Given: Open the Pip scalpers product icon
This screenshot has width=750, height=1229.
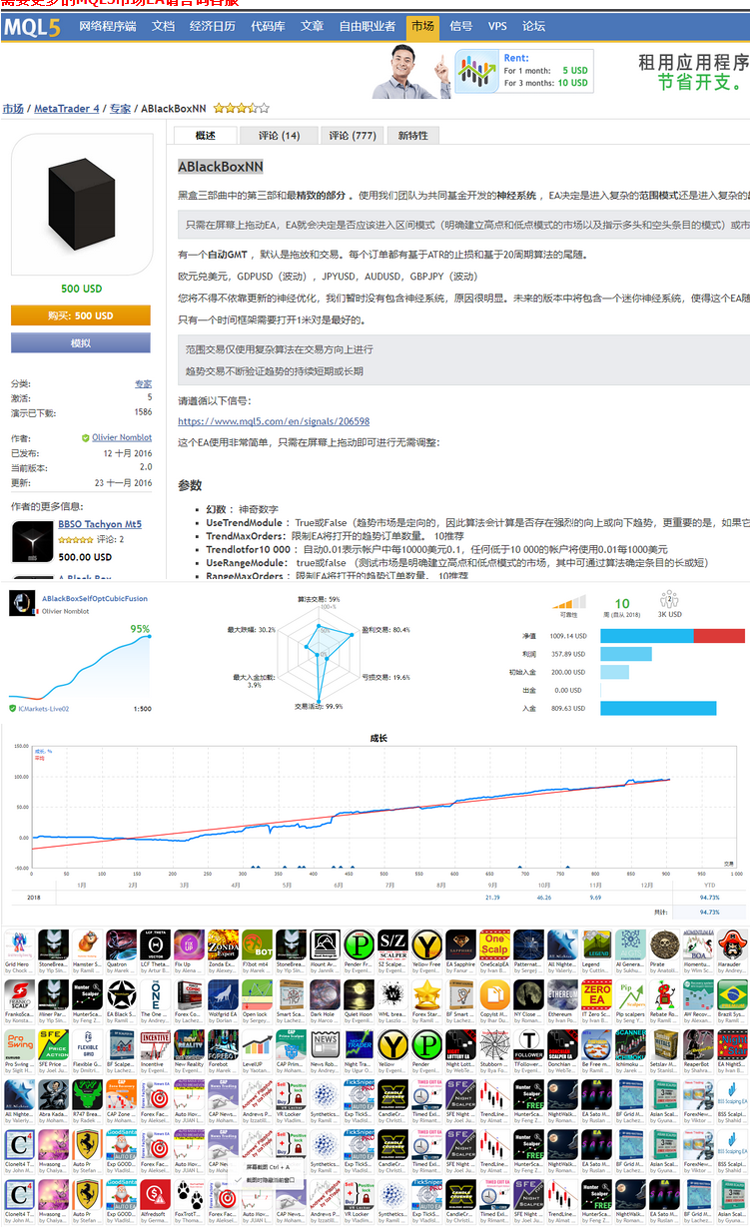Looking at the screenshot, I should pyautogui.click(x=632, y=994).
